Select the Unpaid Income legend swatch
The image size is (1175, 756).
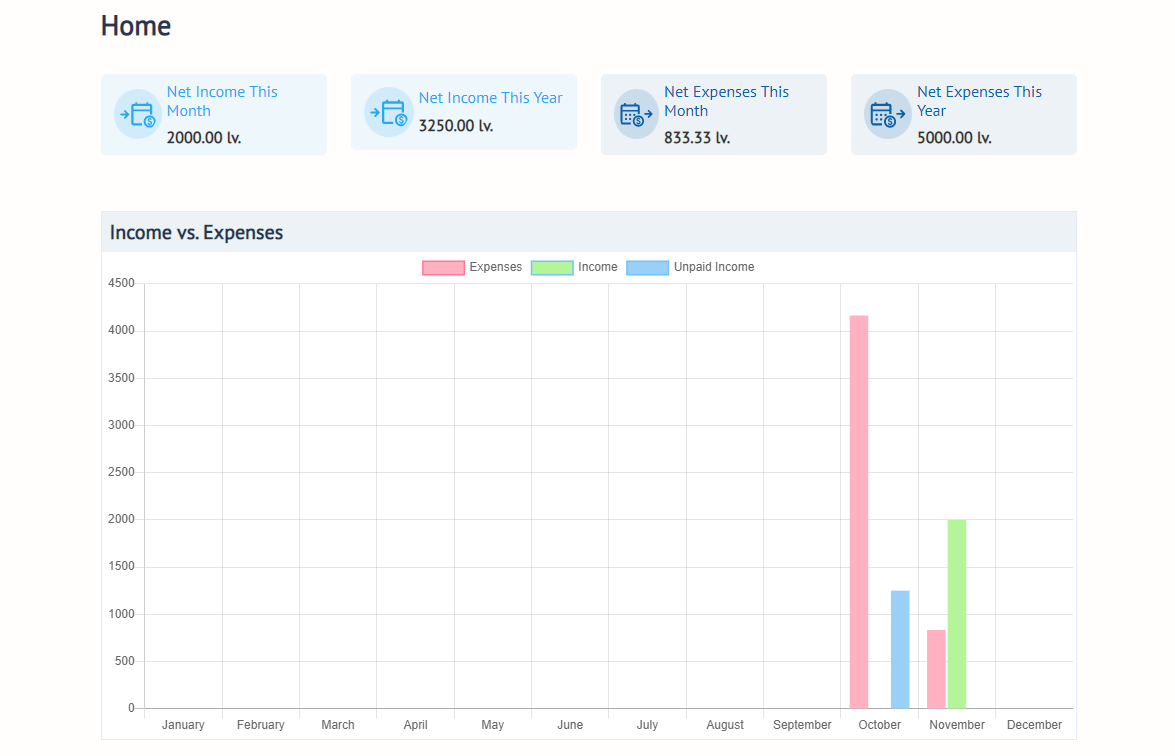[x=647, y=267]
